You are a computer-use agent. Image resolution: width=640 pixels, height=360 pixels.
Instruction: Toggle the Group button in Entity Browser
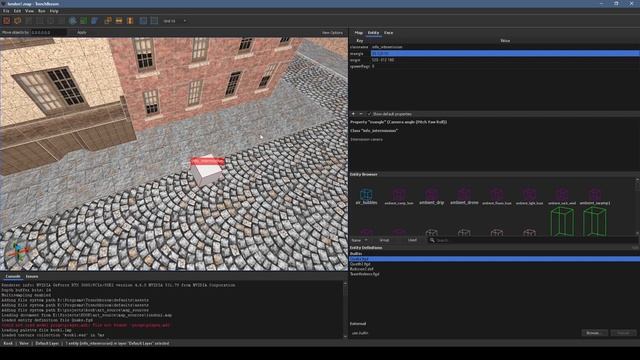[384, 240]
